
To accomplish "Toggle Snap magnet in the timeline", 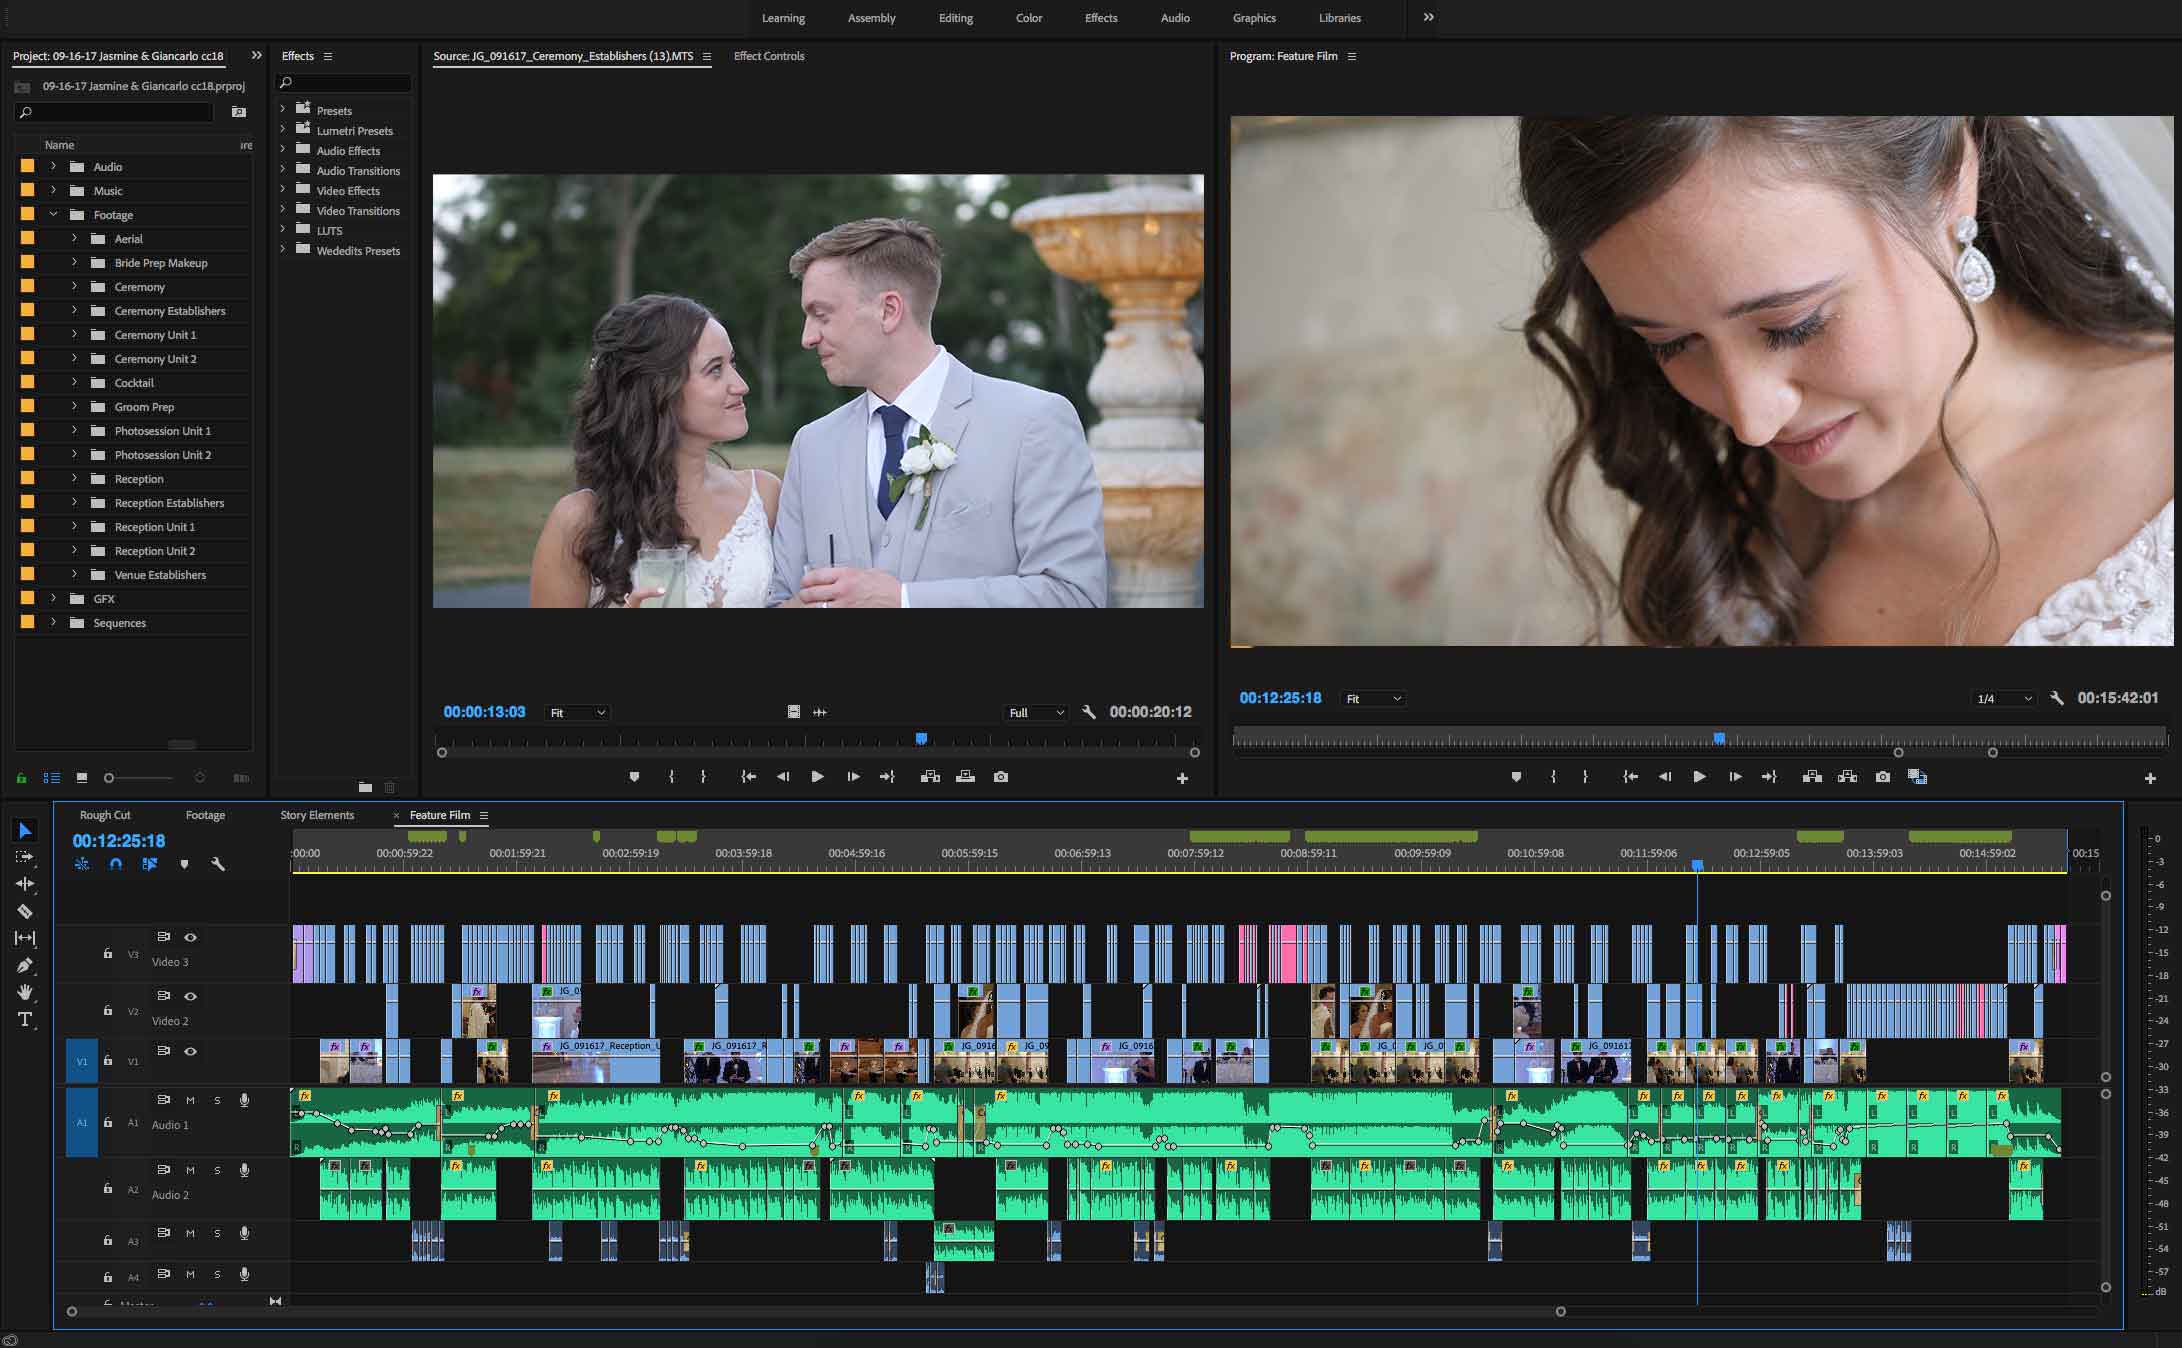I will (115, 864).
